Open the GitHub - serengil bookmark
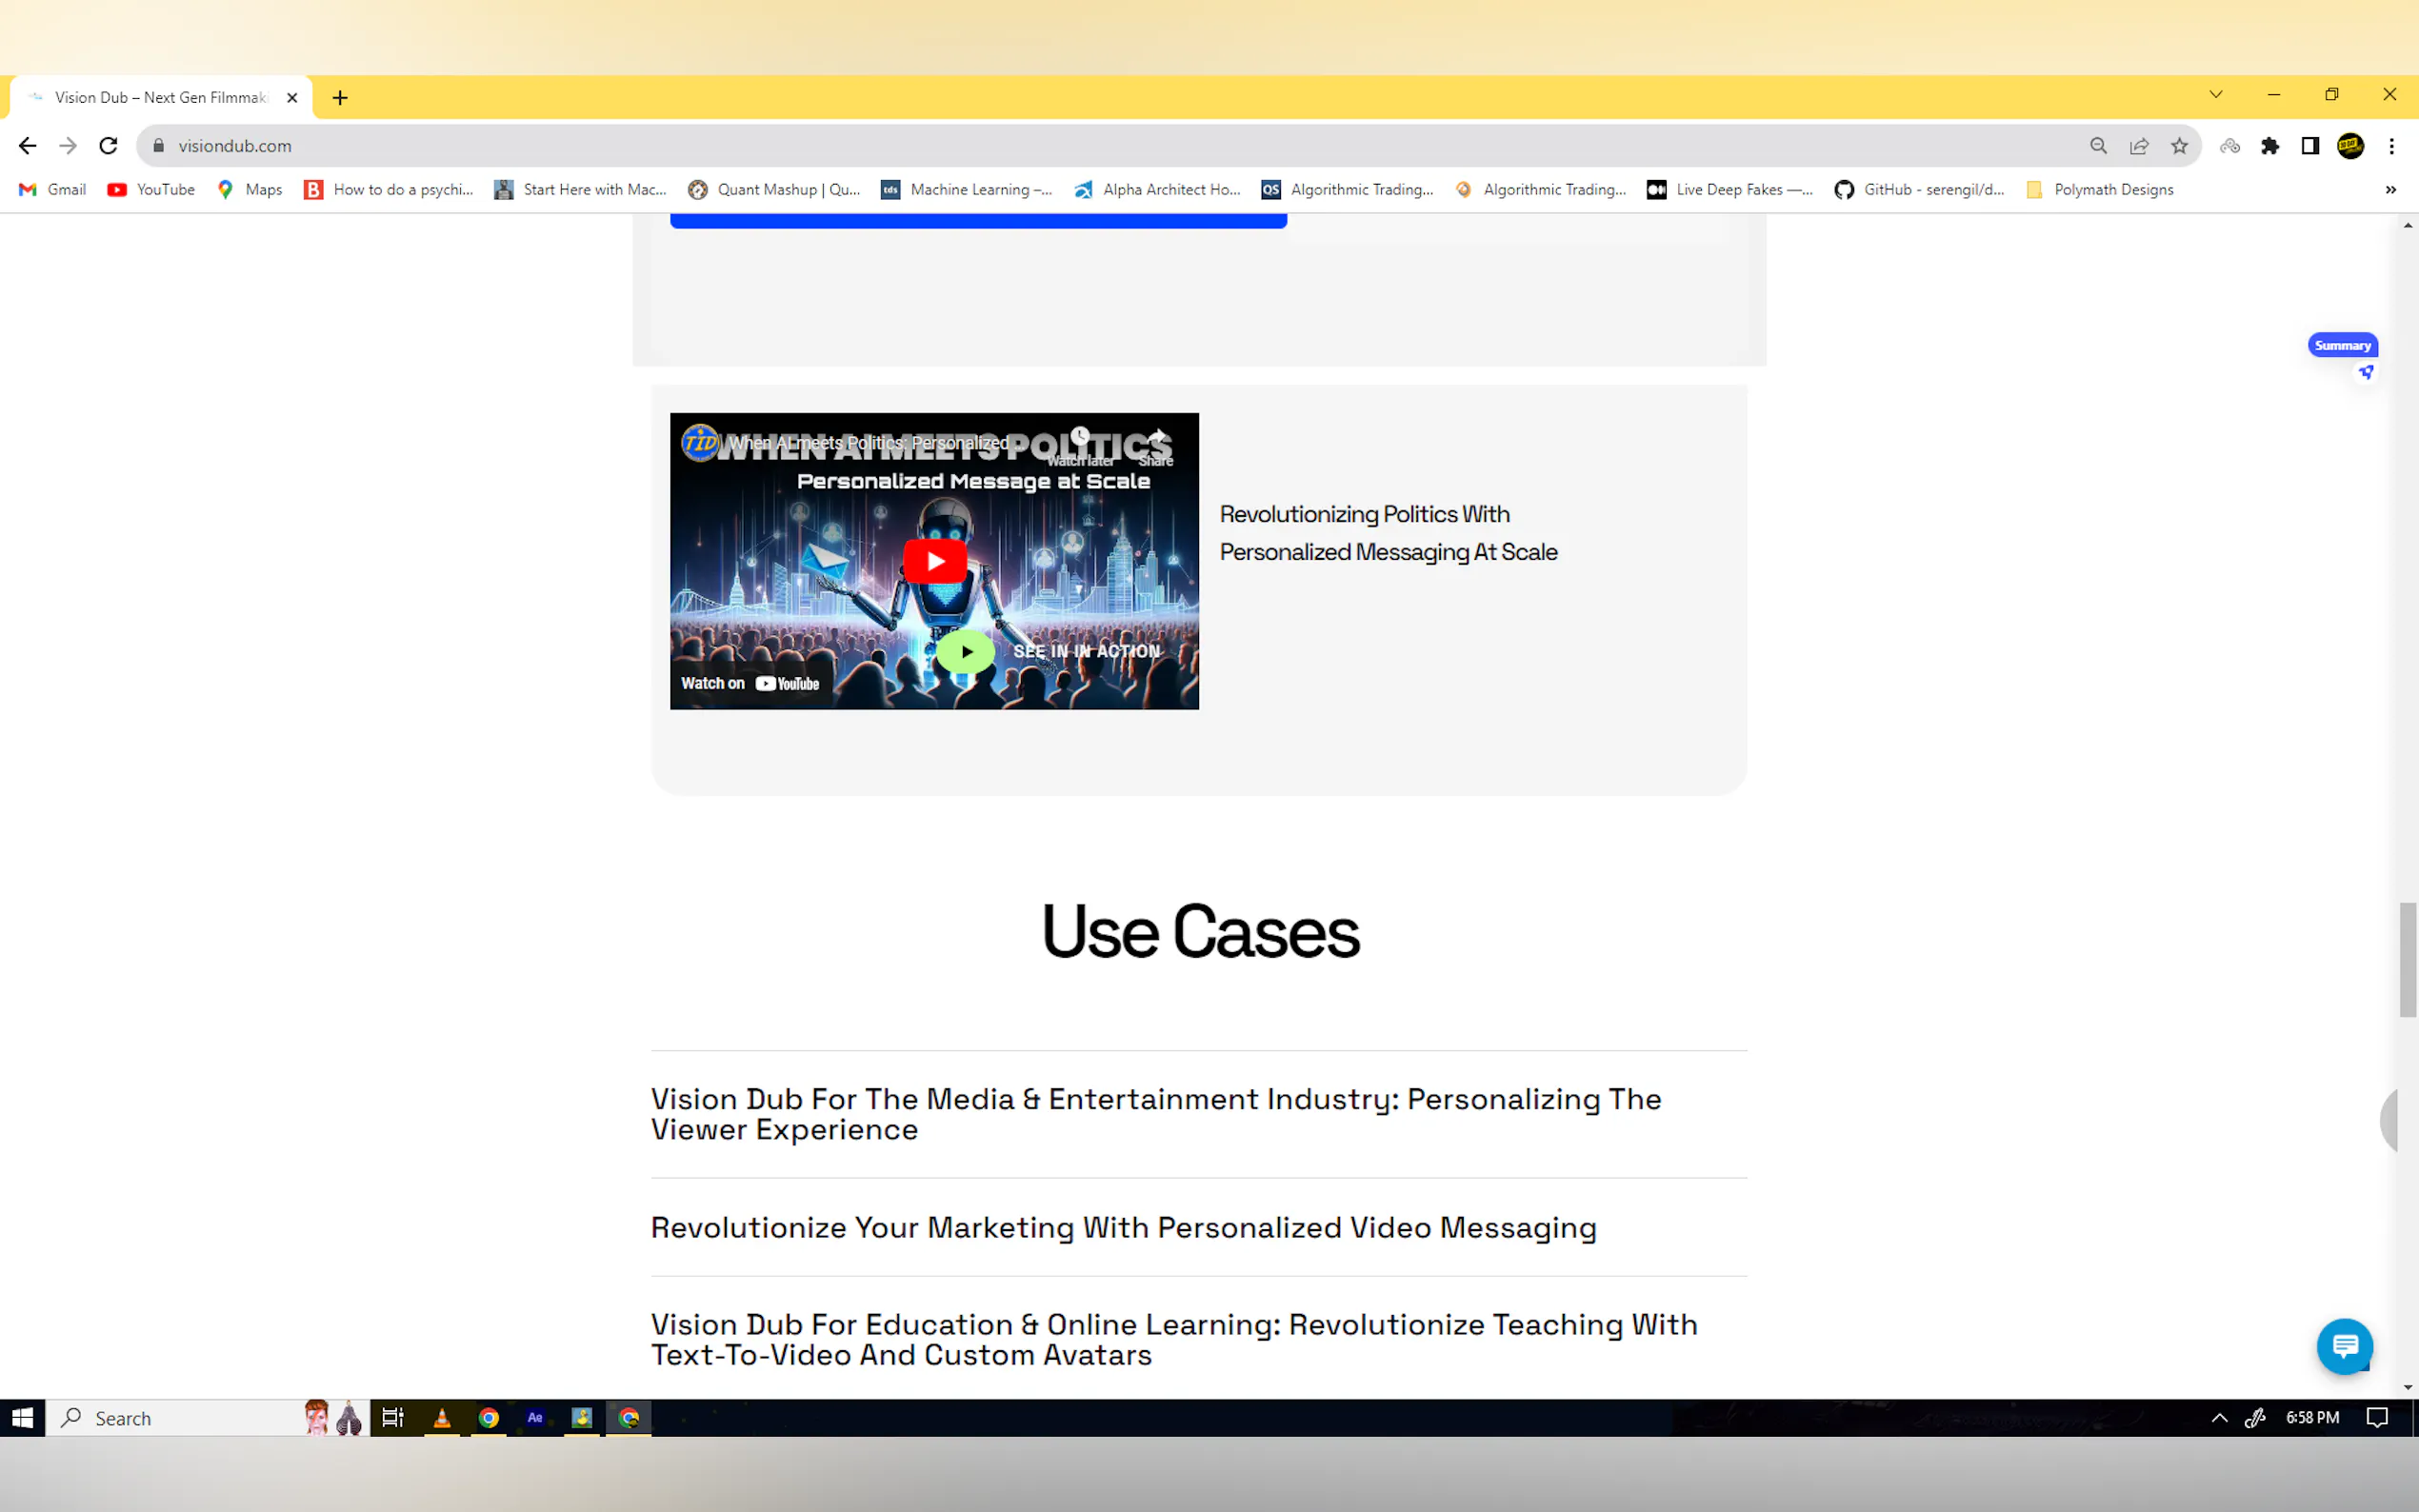Viewport: 2419px width, 1512px height. click(x=1919, y=190)
